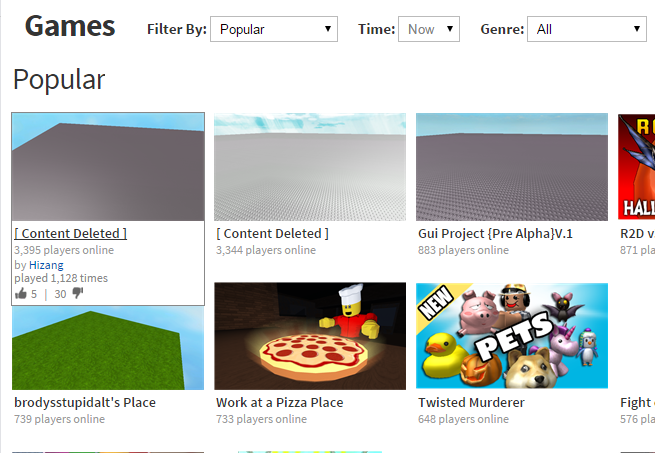Select thumbnail of game with 3,344 players online
This screenshot has width=655, height=453.
coord(310,167)
